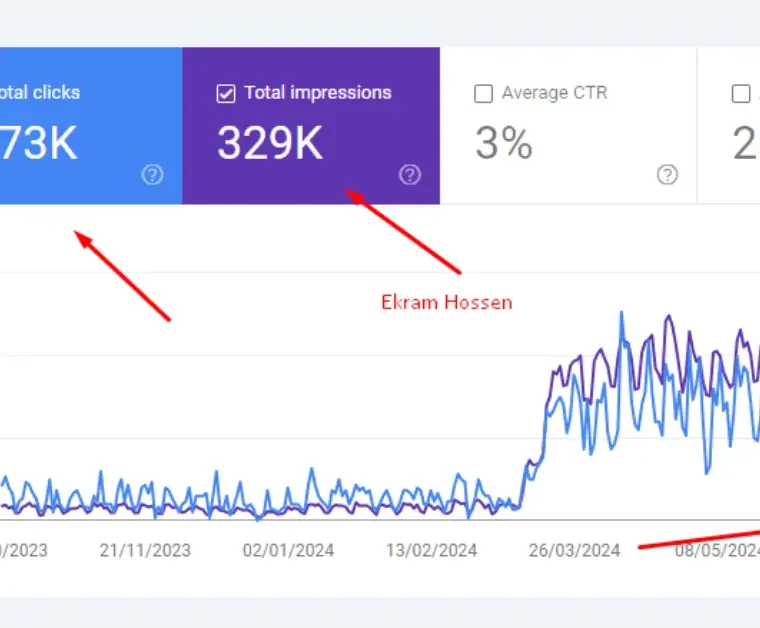This screenshot has height=628, width=760.
Task: Click the Ekram Hossen red watermark text
Action: pyautogui.click(x=446, y=302)
